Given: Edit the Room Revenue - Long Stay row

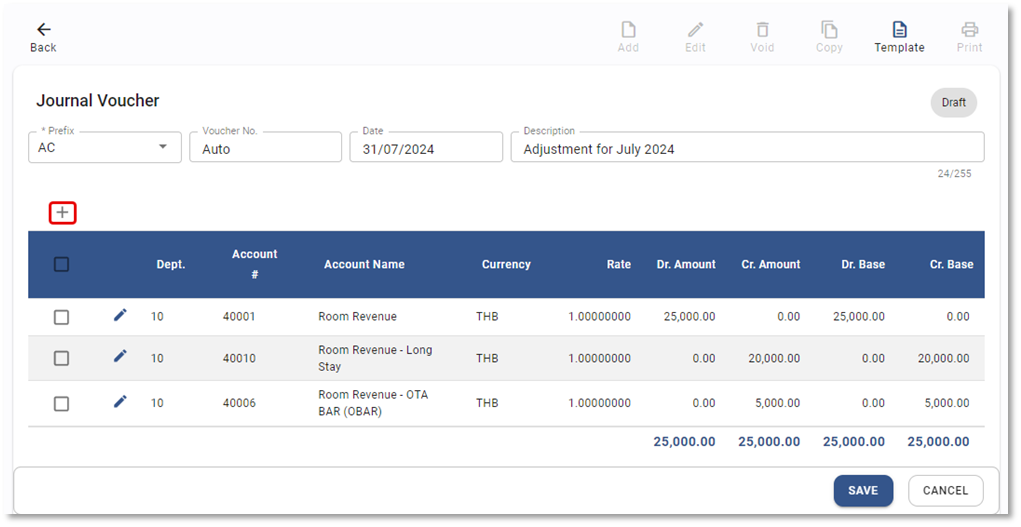Looking at the screenshot, I should click(x=120, y=356).
